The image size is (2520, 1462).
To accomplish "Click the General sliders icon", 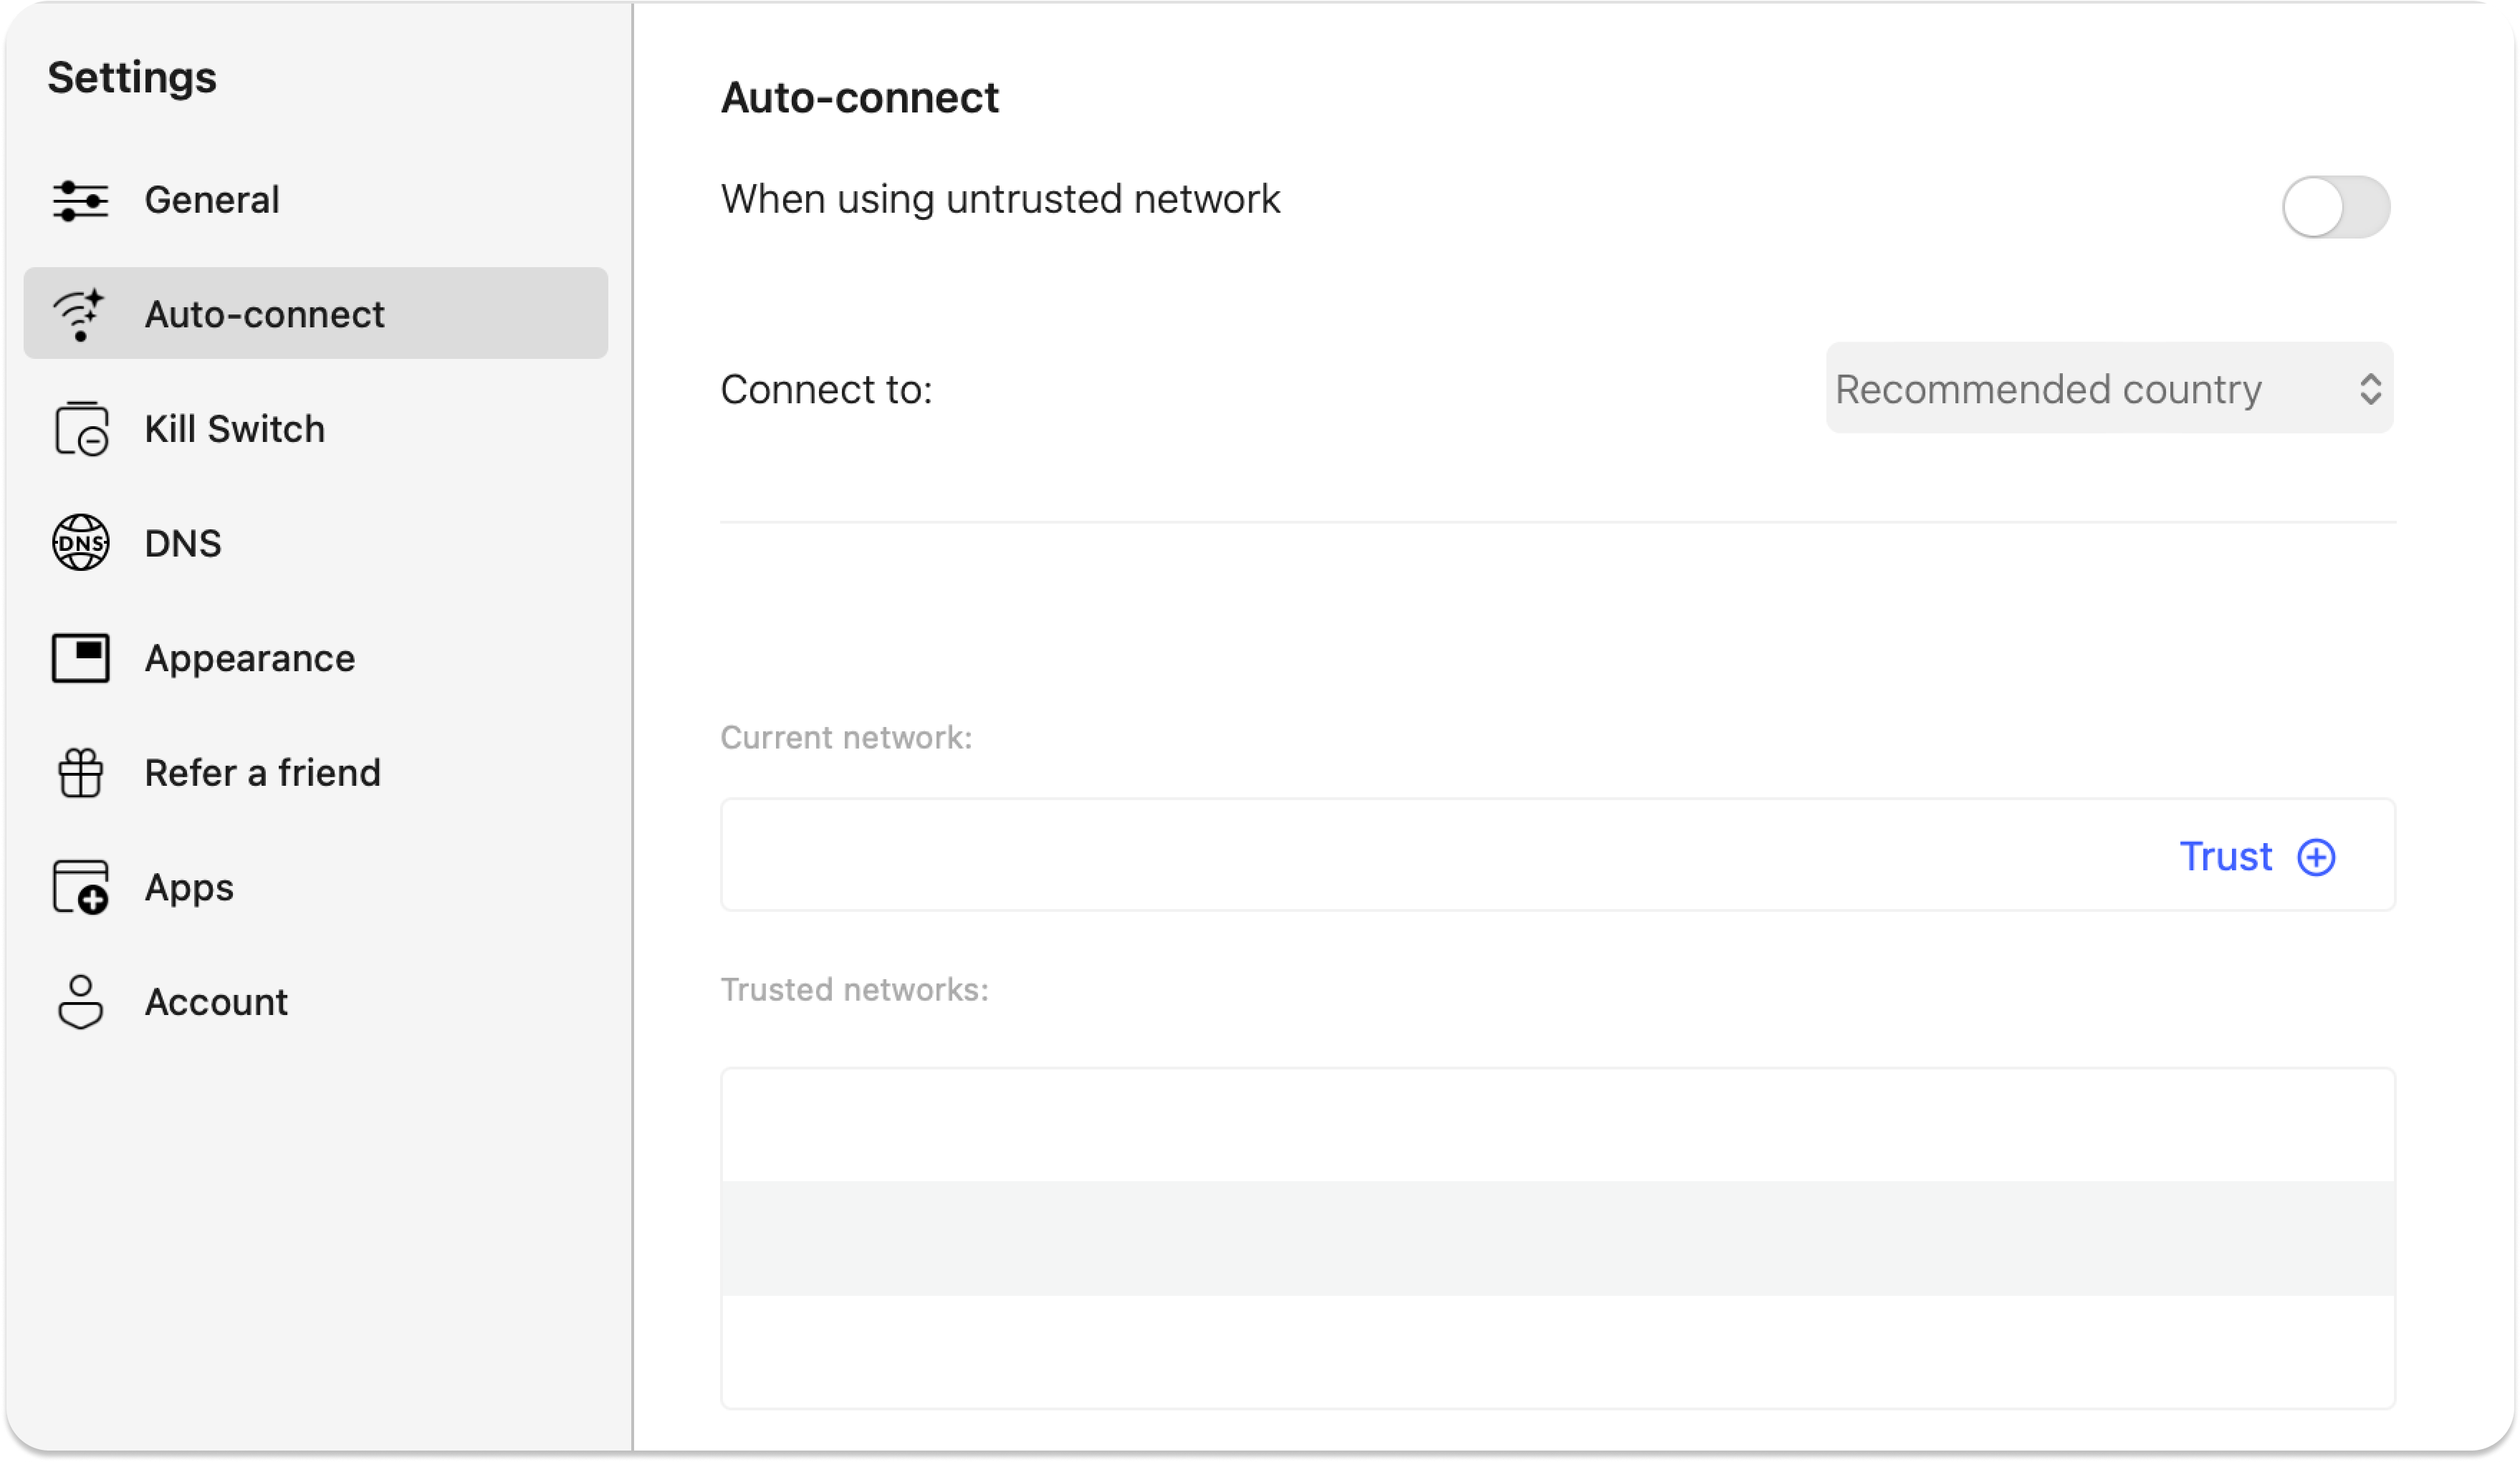I will [x=80, y=200].
